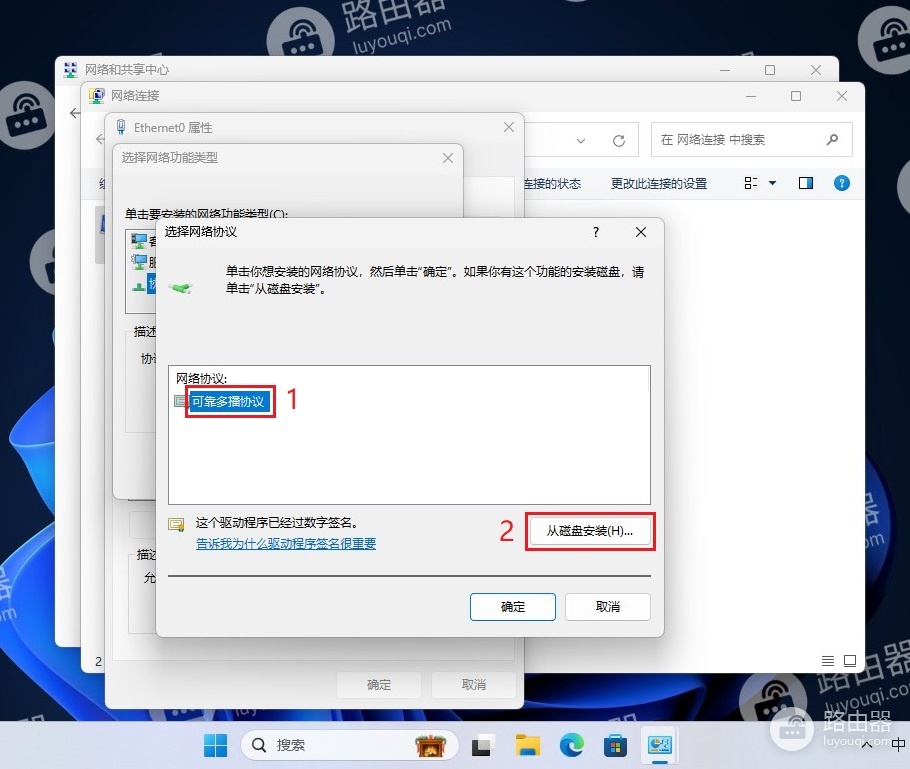Click the 网络和共享中心 title bar icon

(71, 70)
